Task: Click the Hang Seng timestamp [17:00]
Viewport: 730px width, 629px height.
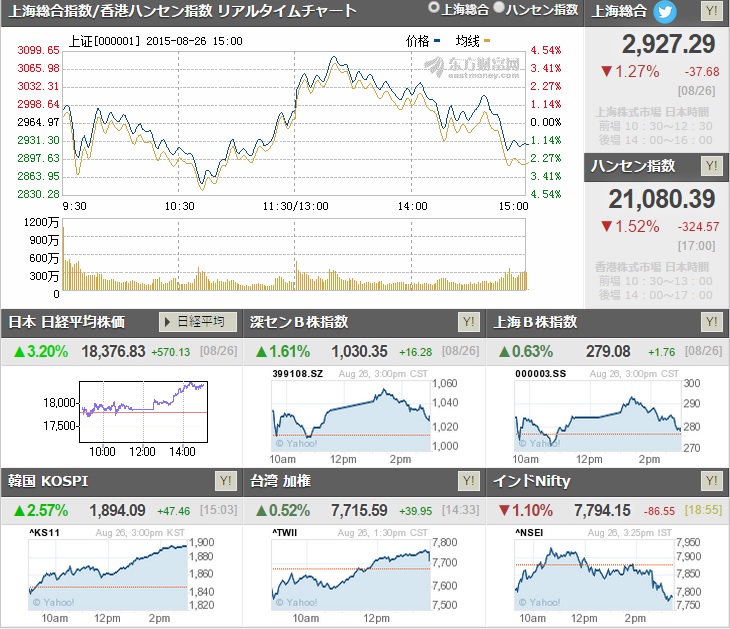Action: (696, 246)
